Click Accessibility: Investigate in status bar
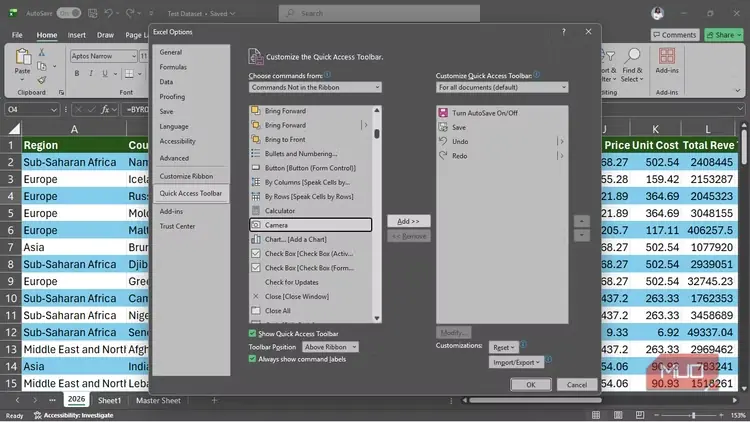750x422 pixels. point(74,415)
